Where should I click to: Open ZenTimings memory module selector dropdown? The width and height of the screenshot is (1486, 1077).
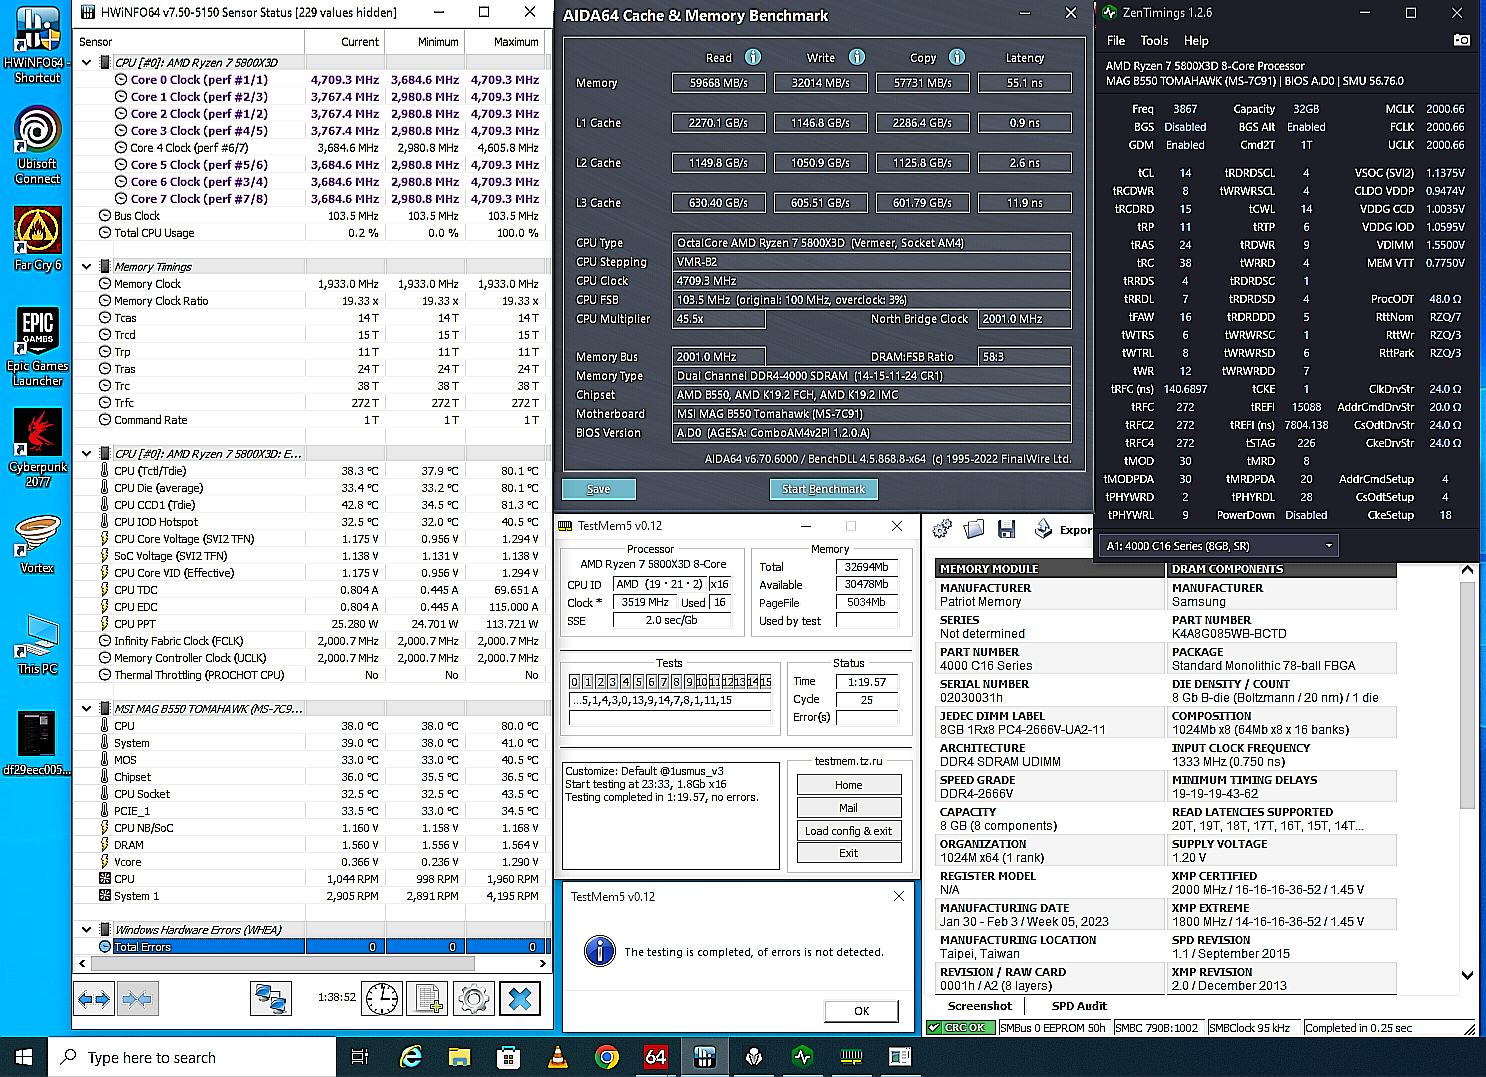click(1219, 545)
